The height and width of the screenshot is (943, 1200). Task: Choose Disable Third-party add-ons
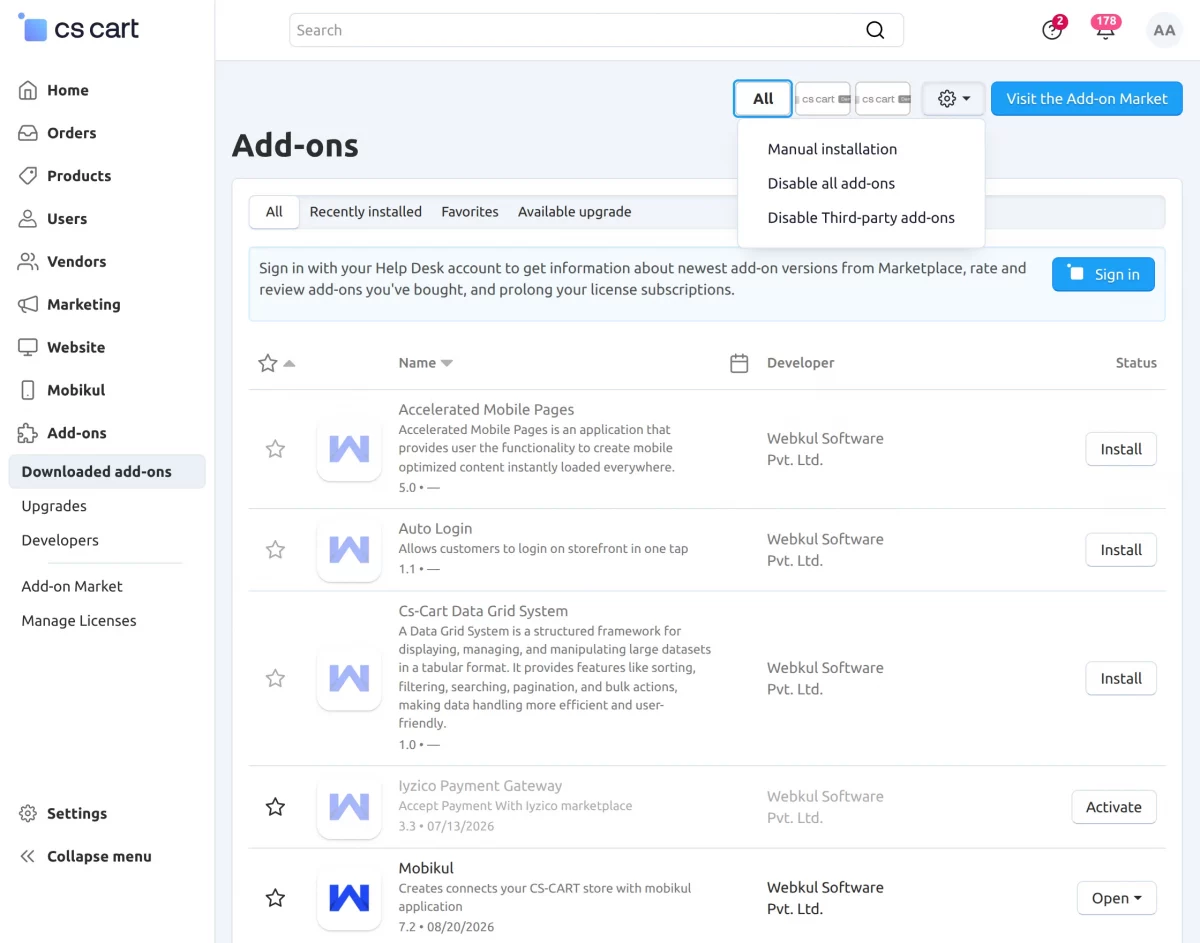(861, 217)
